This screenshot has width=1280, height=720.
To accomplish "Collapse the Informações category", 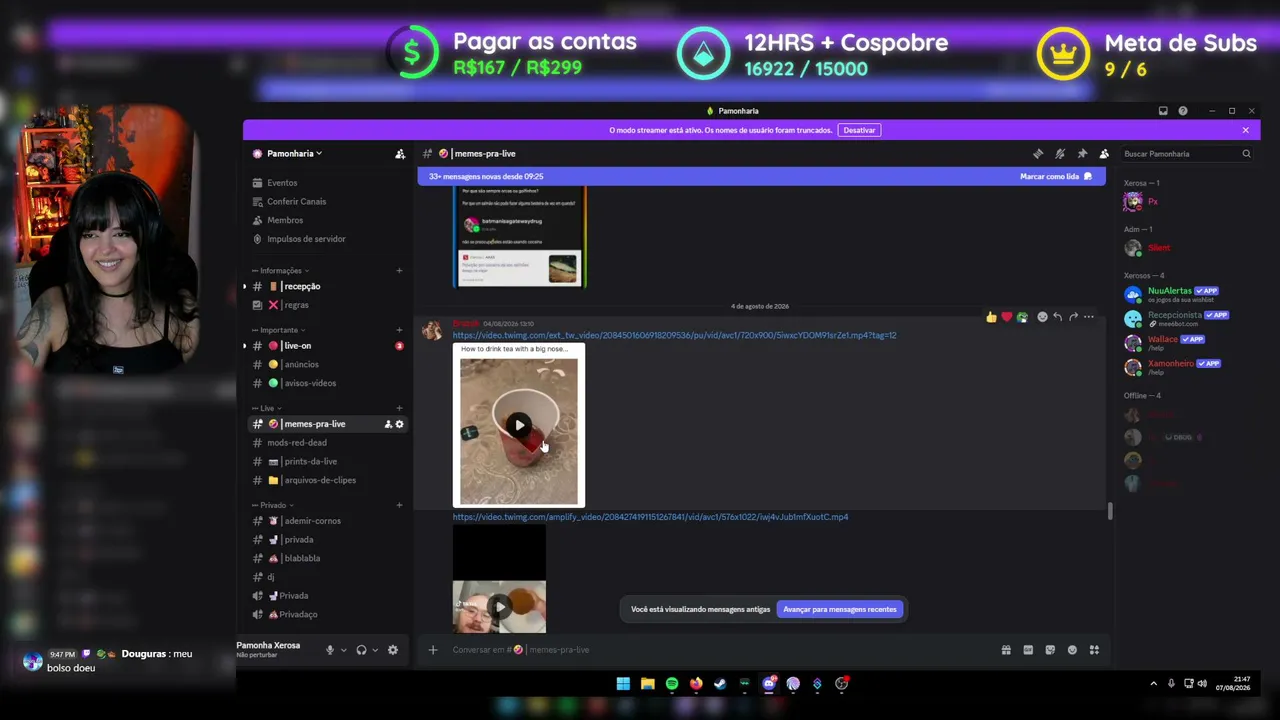I will pyautogui.click(x=281, y=271).
